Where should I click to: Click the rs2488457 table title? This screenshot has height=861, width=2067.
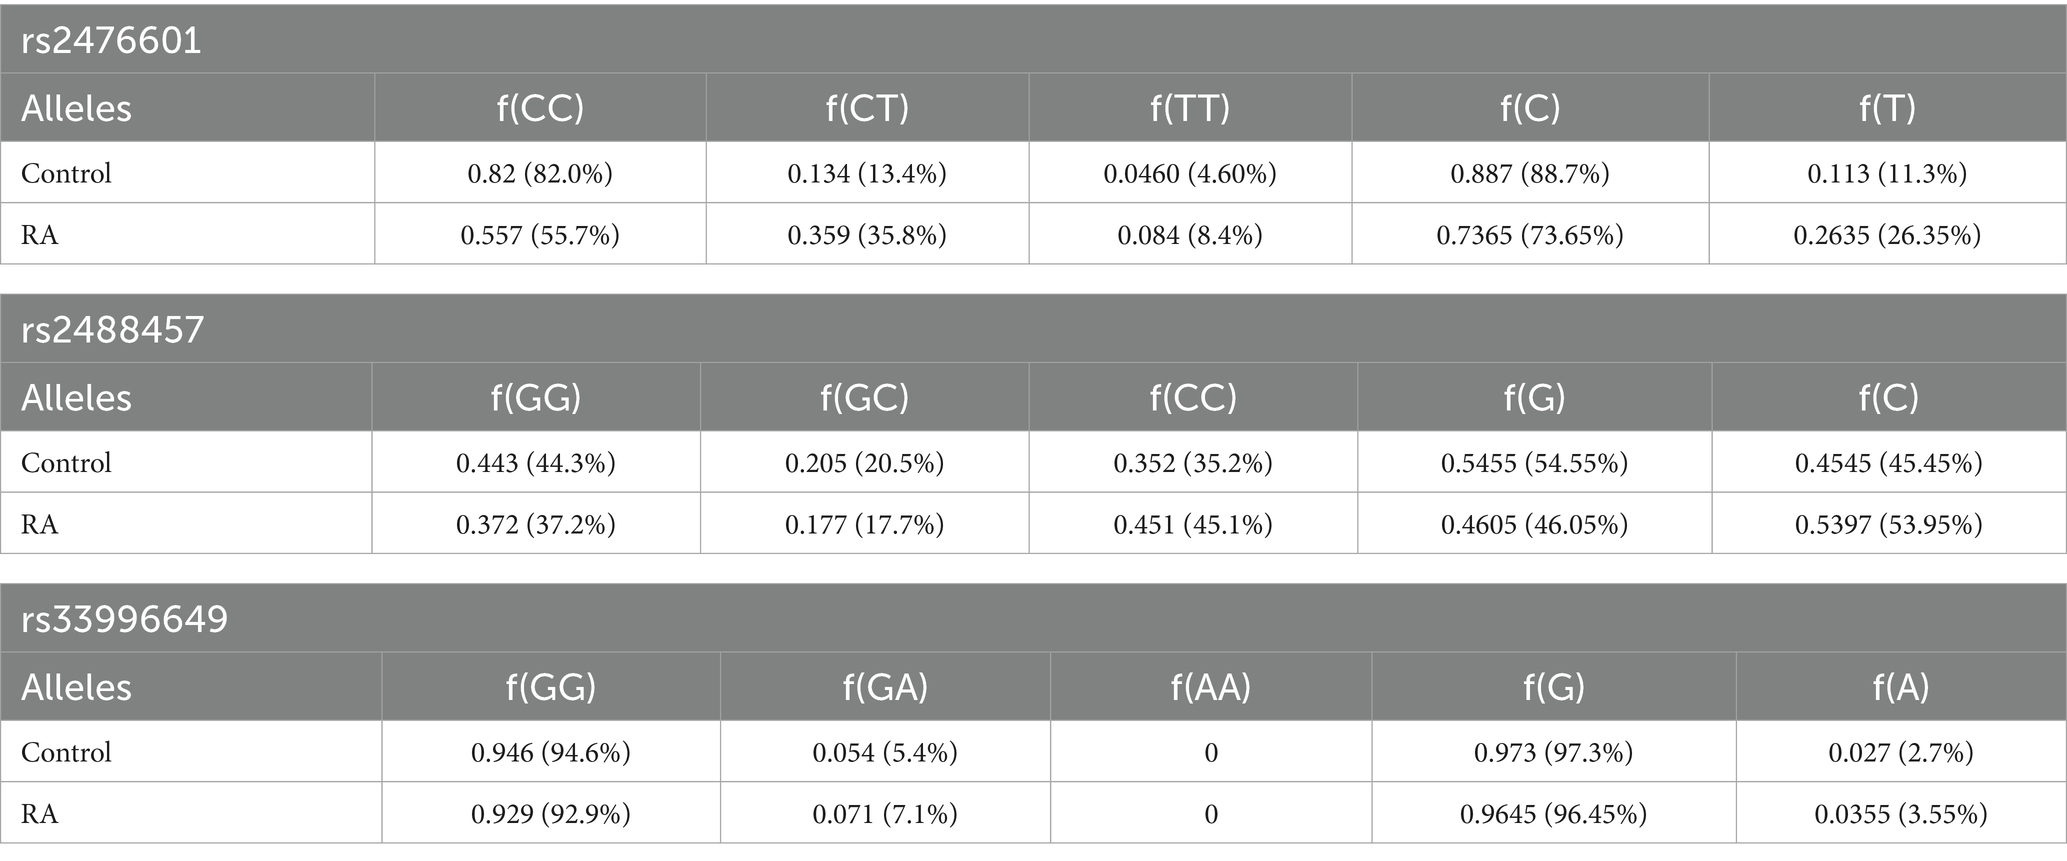113,330
